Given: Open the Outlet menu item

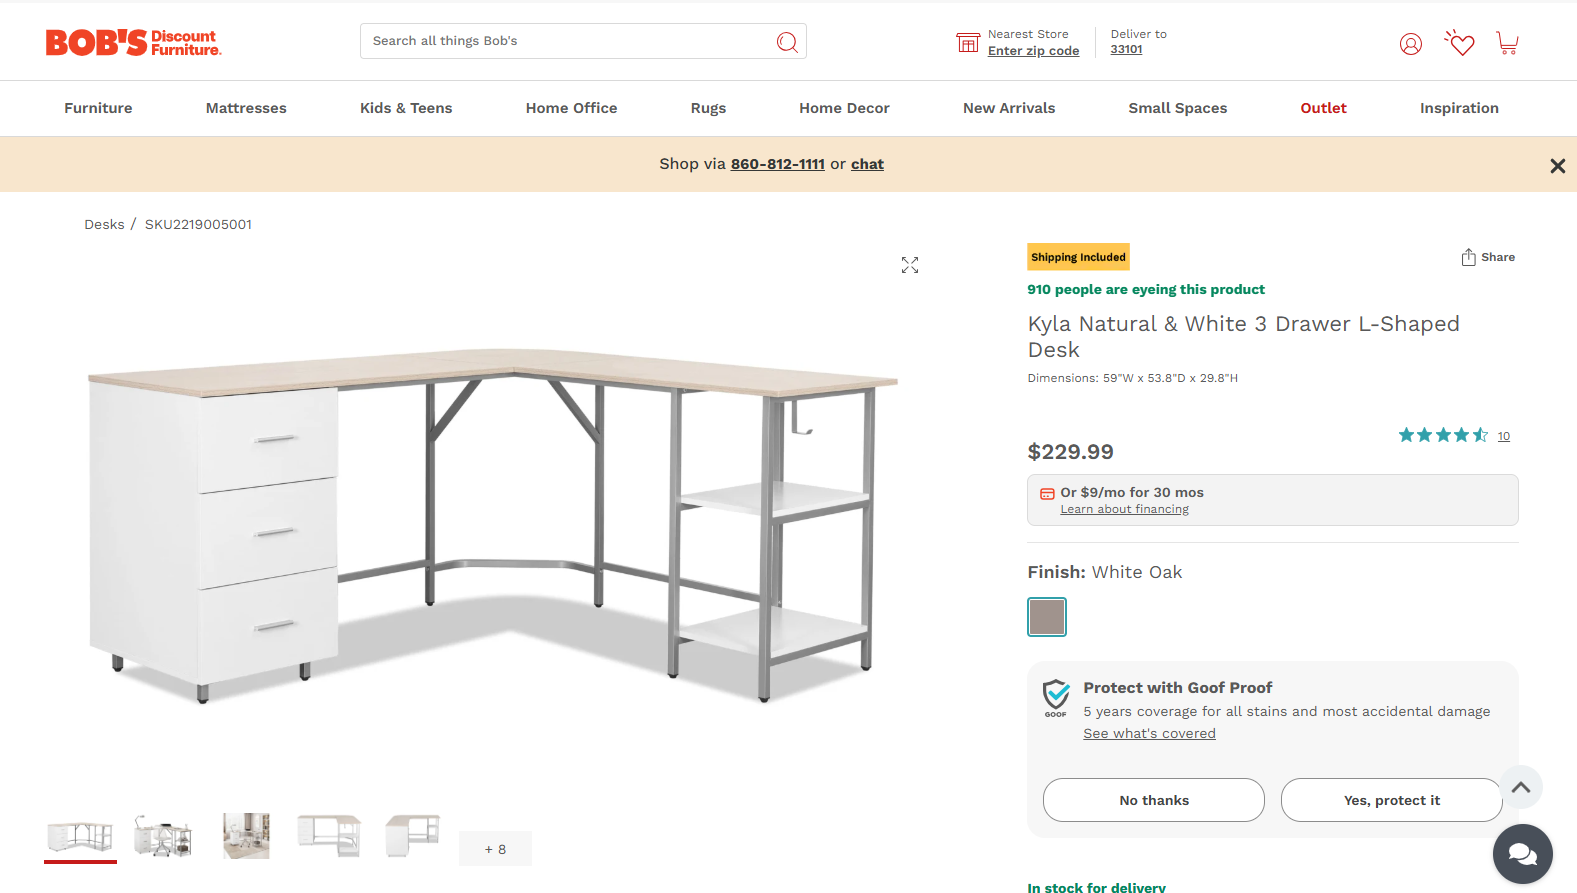Looking at the screenshot, I should tap(1323, 108).
